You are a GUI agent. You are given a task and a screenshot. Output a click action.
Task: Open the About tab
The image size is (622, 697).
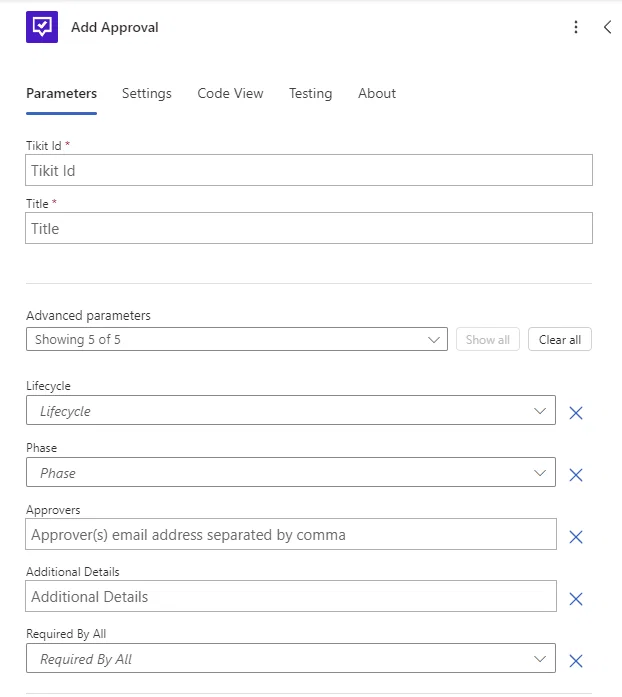click(x=377, y=93)
